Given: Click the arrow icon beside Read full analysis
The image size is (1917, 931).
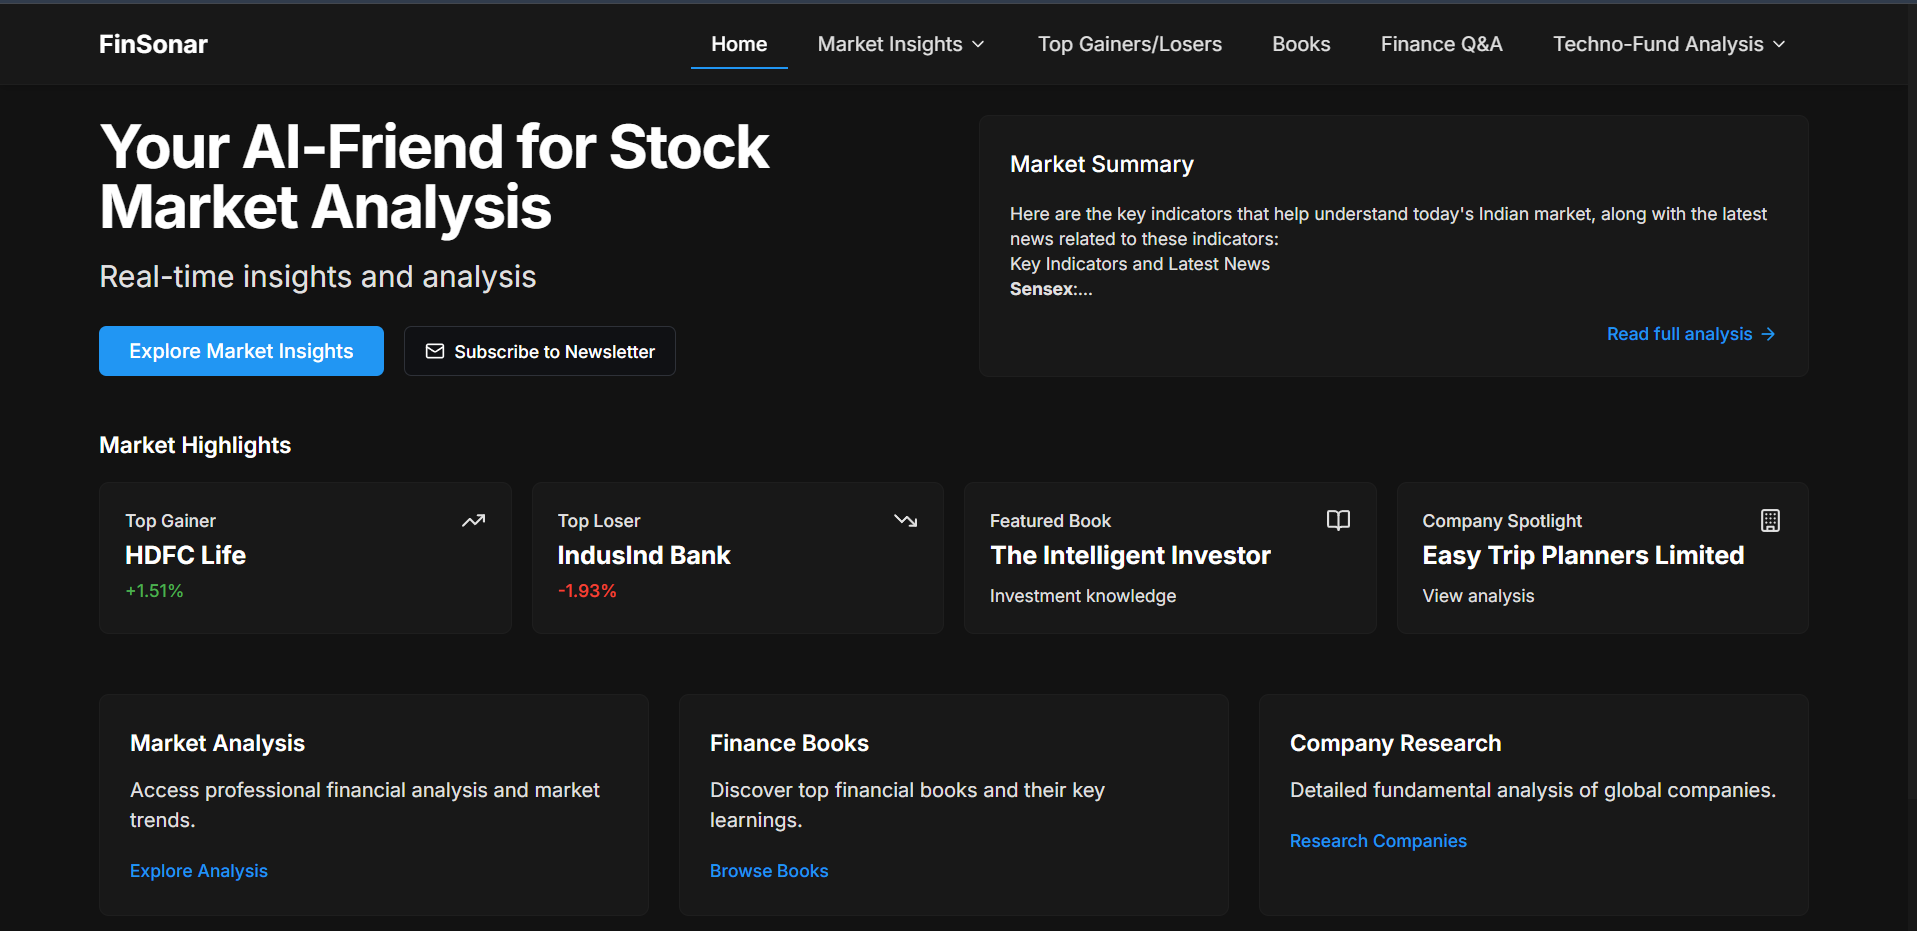Looking at the screenshot, I should (1768, 334).
